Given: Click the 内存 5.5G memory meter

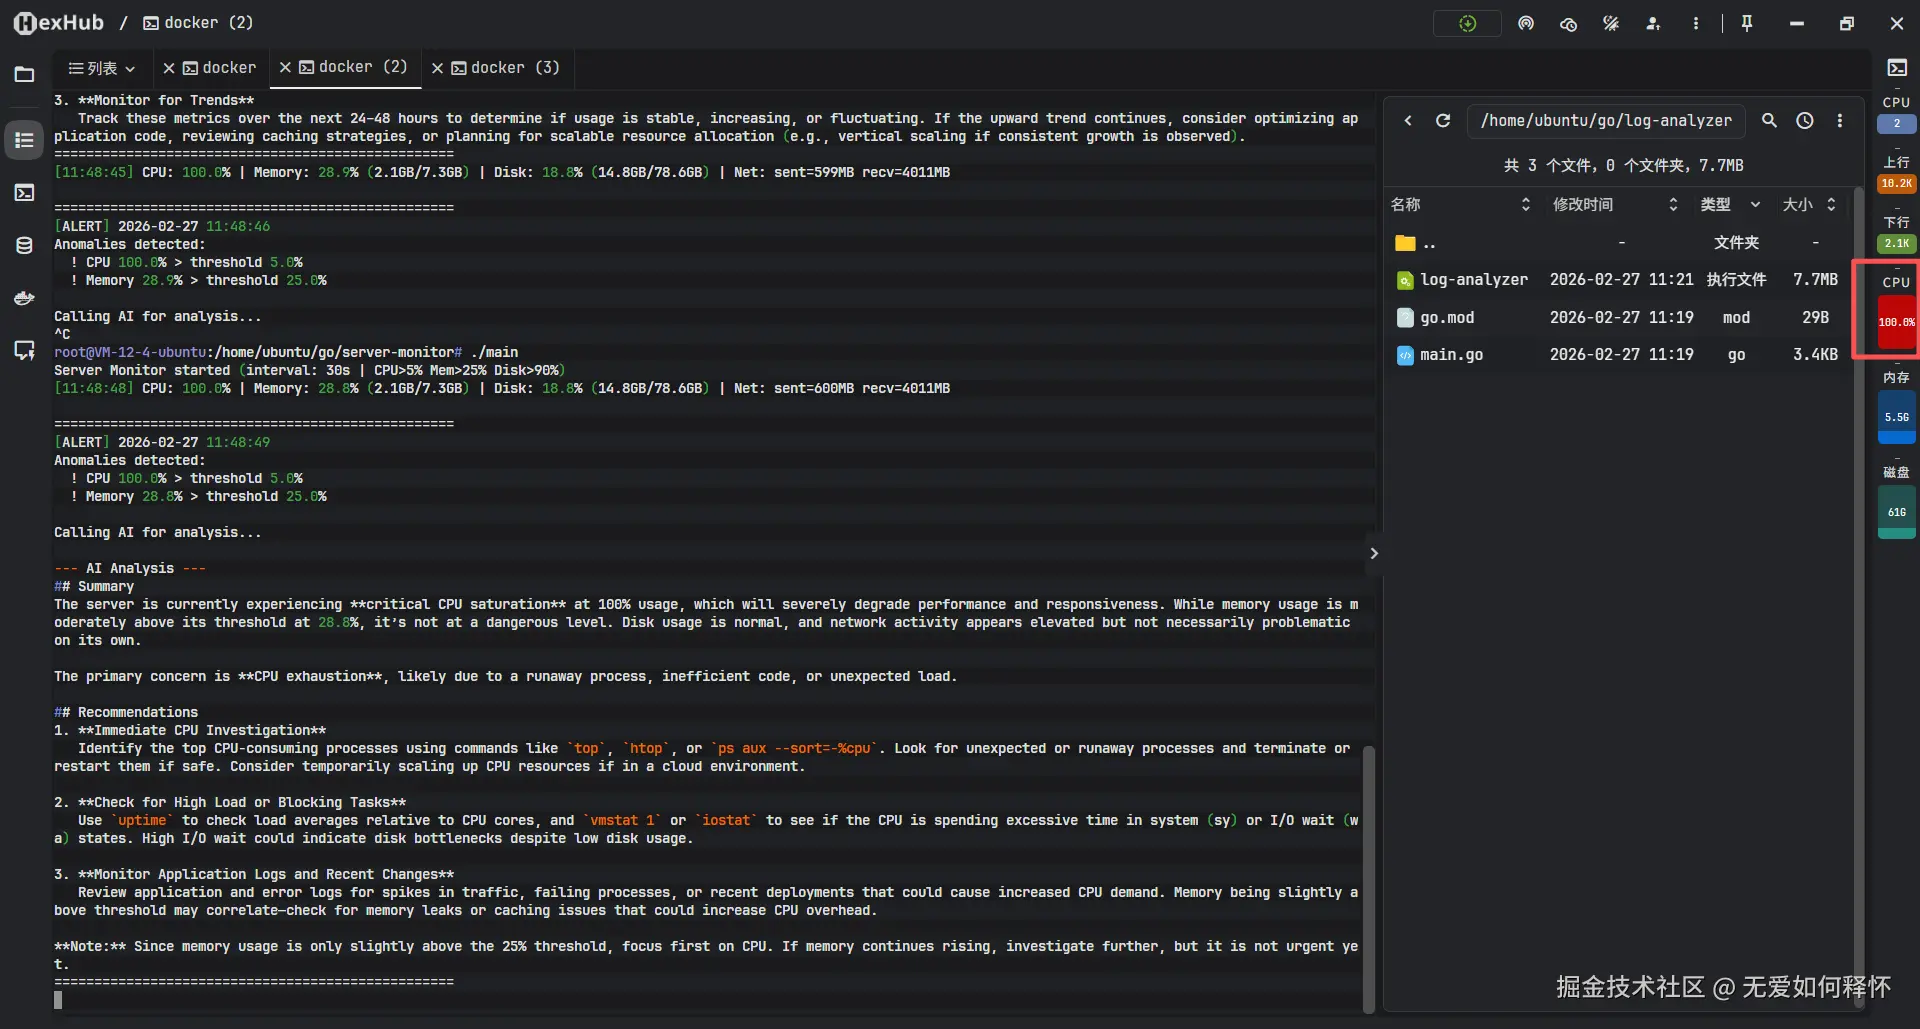Looking at the screenshot, I should (x=1897, y=418).
